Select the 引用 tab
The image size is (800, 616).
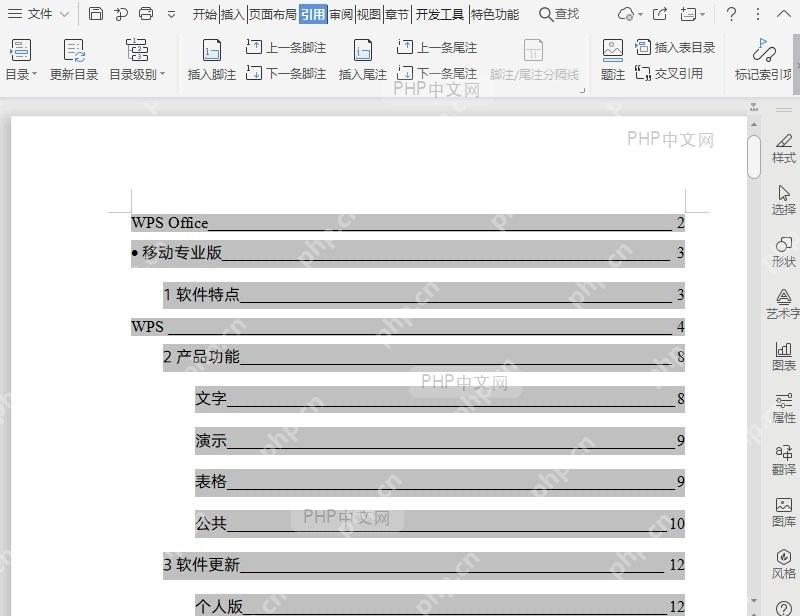313,14
